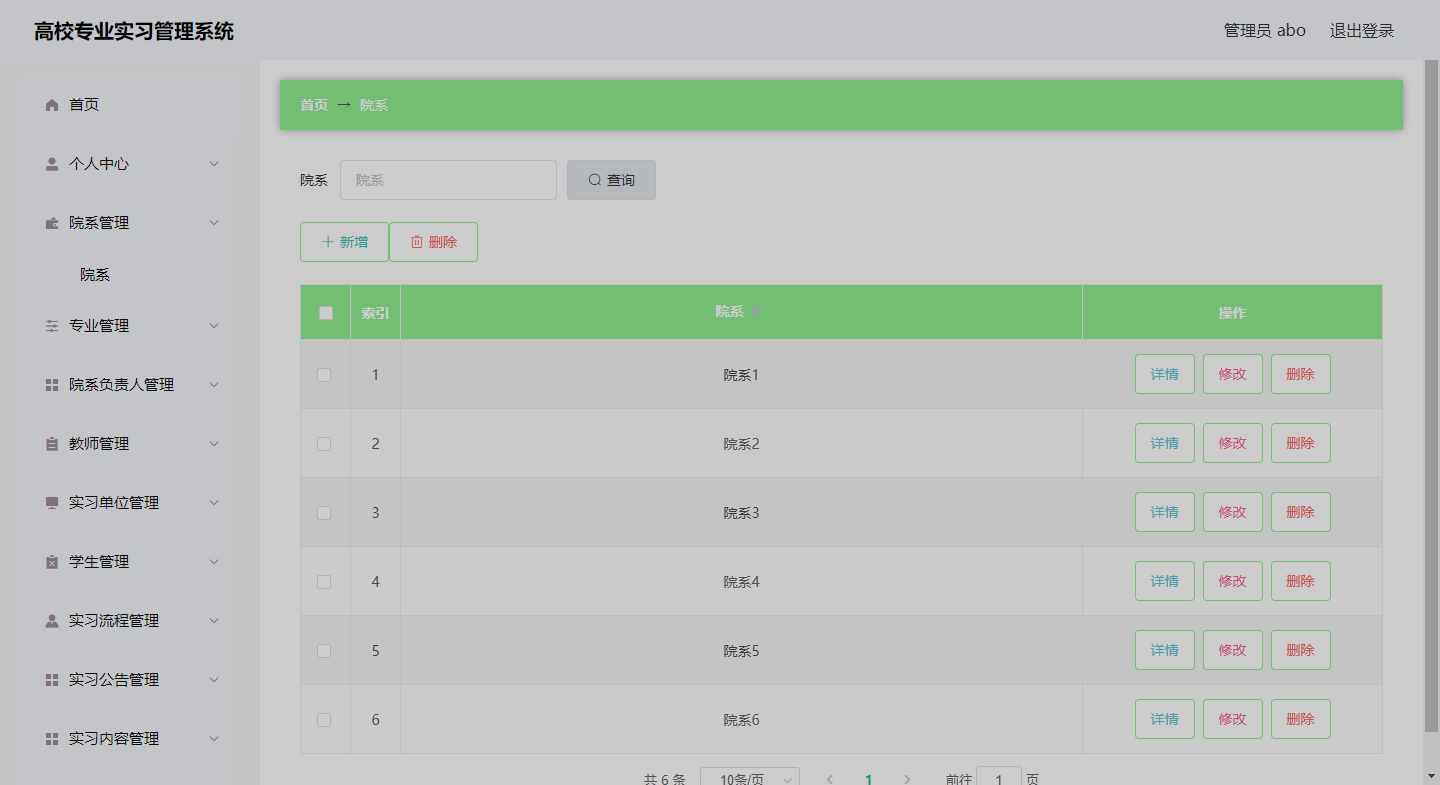The image size is (1440, 785).
Task: Open the 院系 submenu item in sidebar
Action: click(x=95, y=275)
